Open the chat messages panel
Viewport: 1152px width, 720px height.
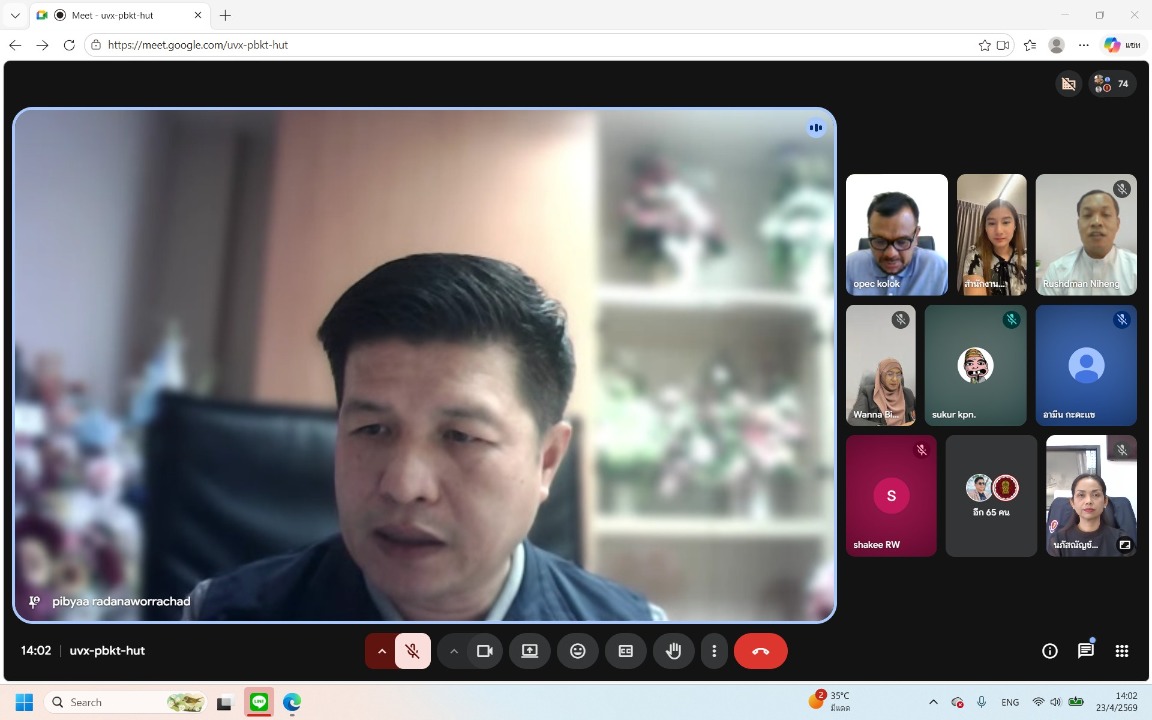[1086, 651]
